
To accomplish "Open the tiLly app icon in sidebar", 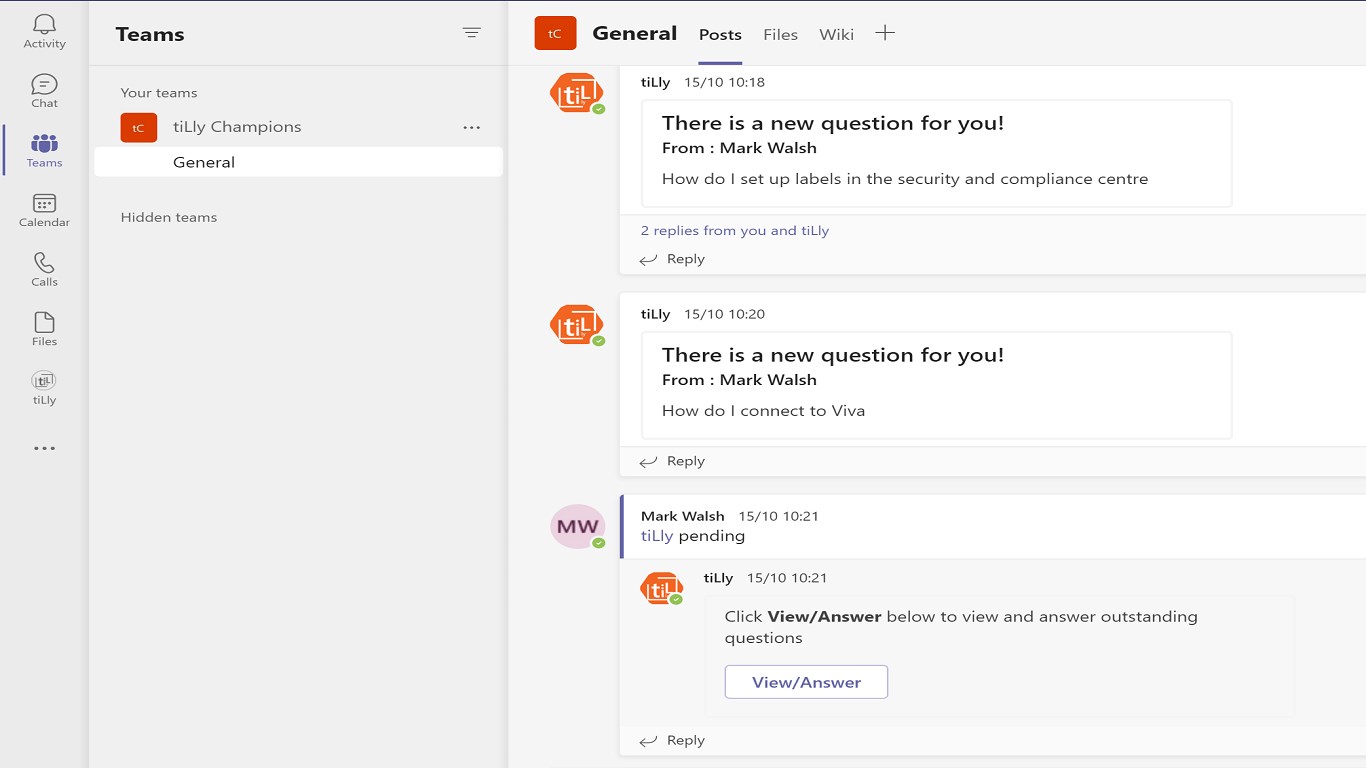I will coord(44,387).
